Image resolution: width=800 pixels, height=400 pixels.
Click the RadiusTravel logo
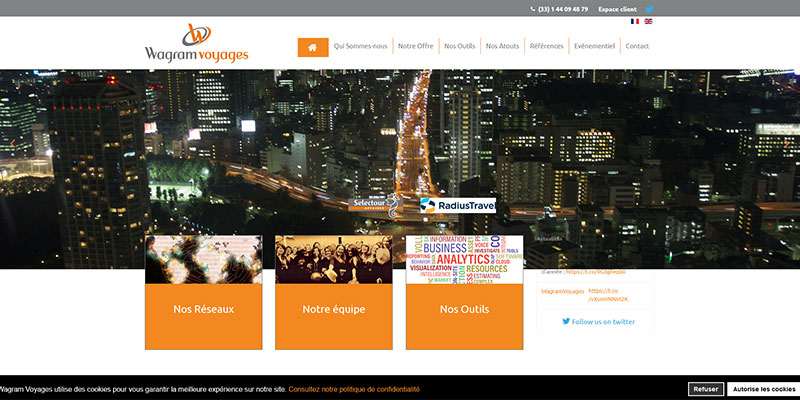click(x=458, y=206)
